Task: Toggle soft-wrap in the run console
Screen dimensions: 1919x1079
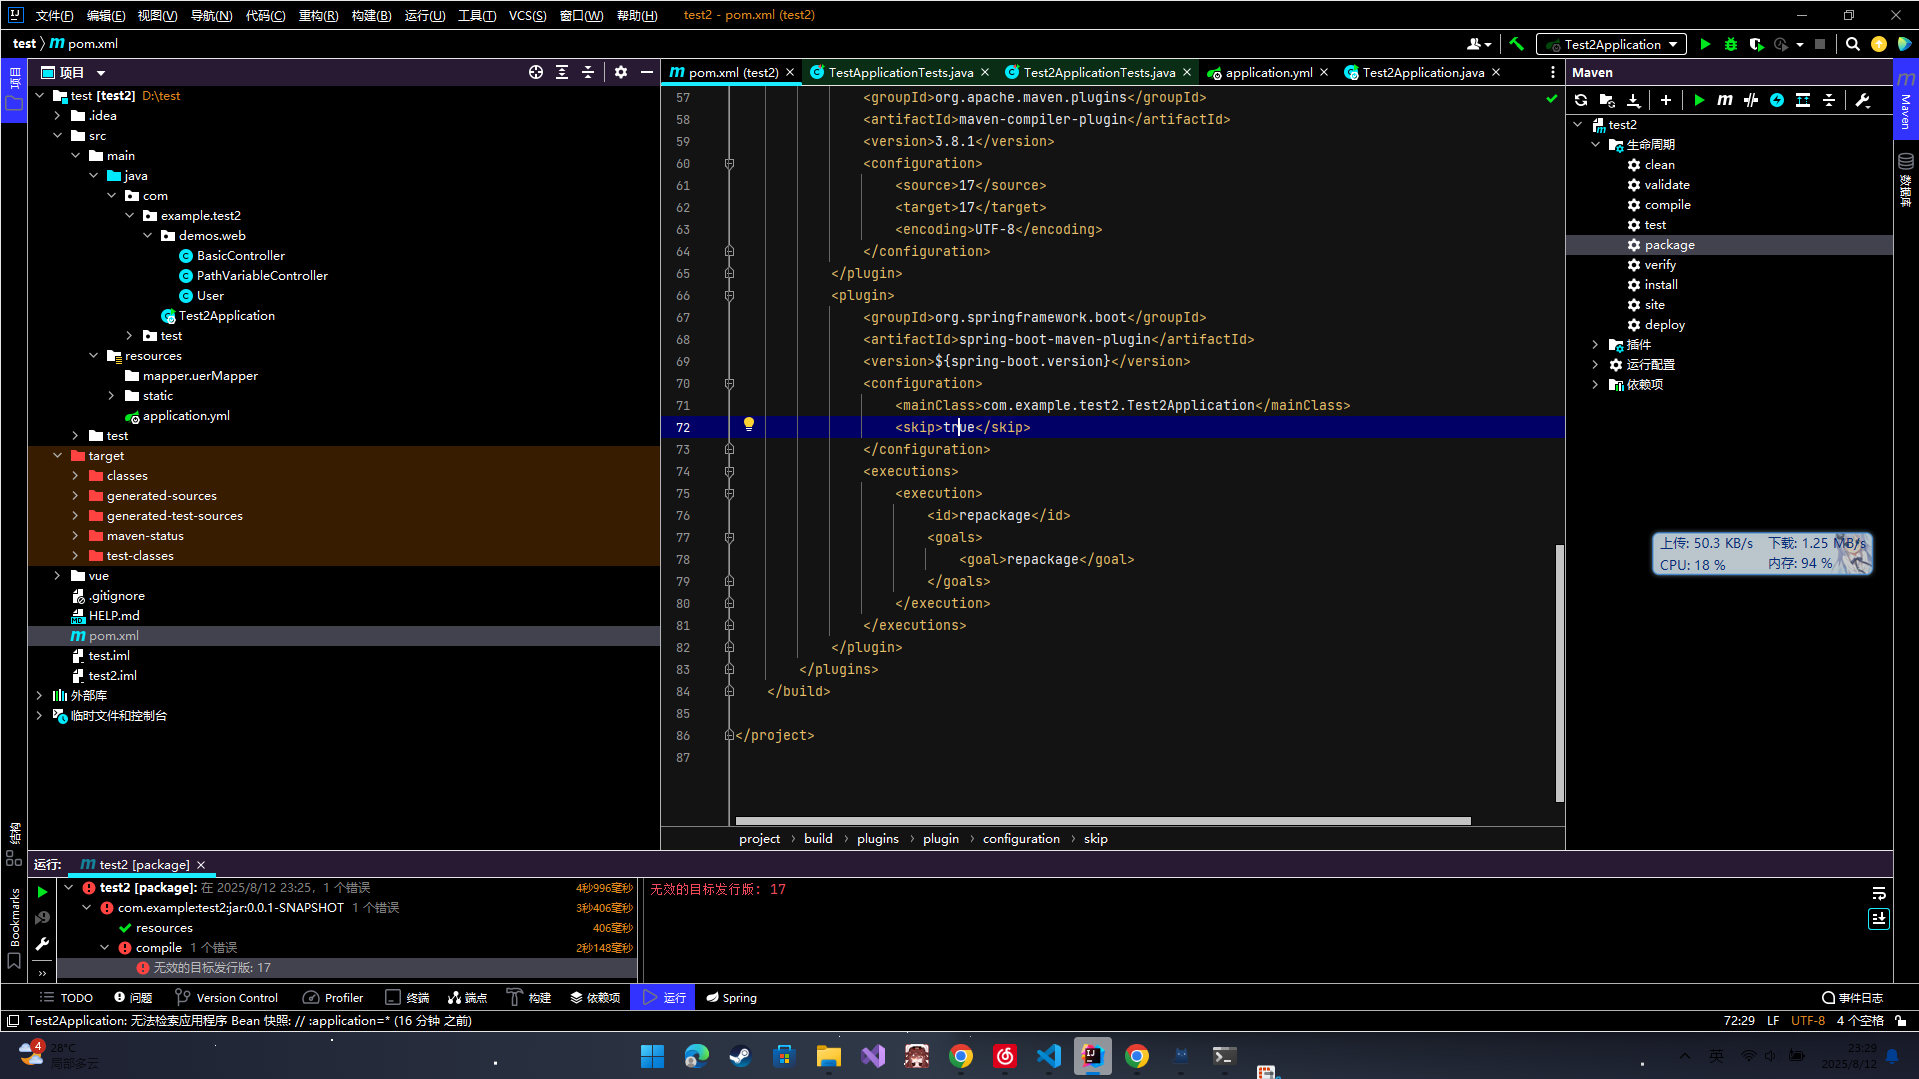Action: click(x=1879, y=893)
